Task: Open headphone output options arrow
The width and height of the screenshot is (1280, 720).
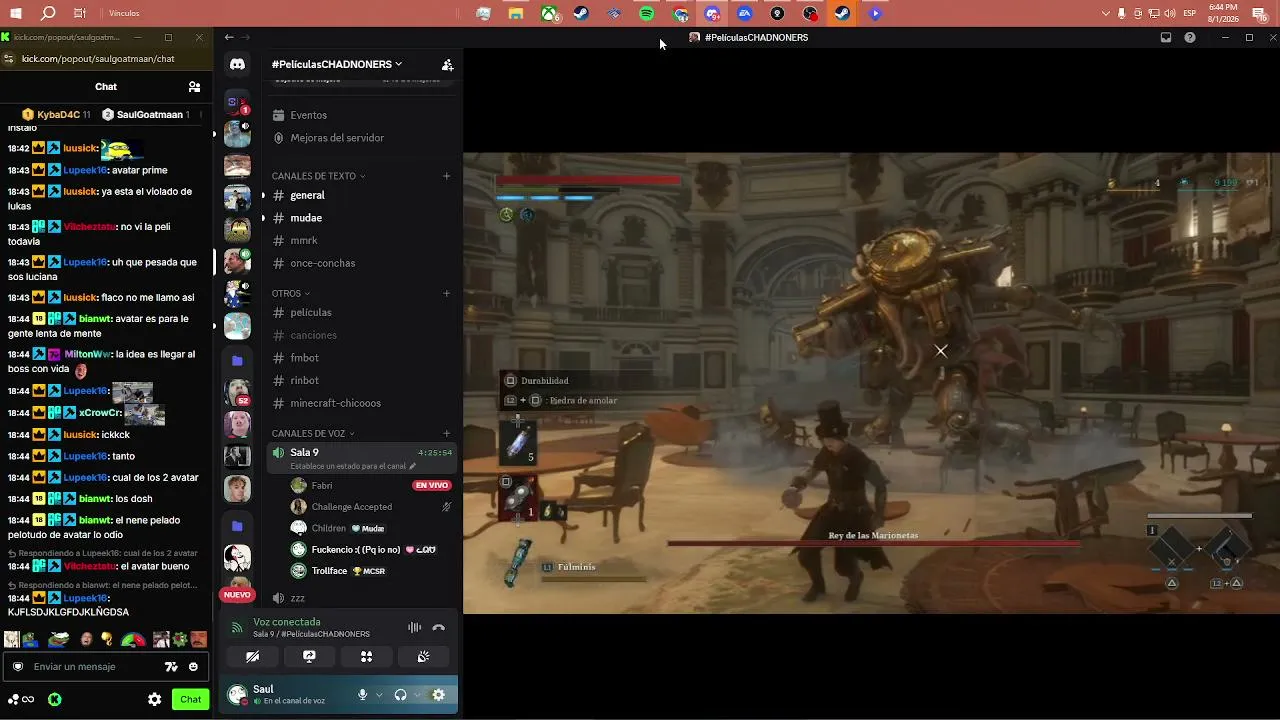Action: 417,695
